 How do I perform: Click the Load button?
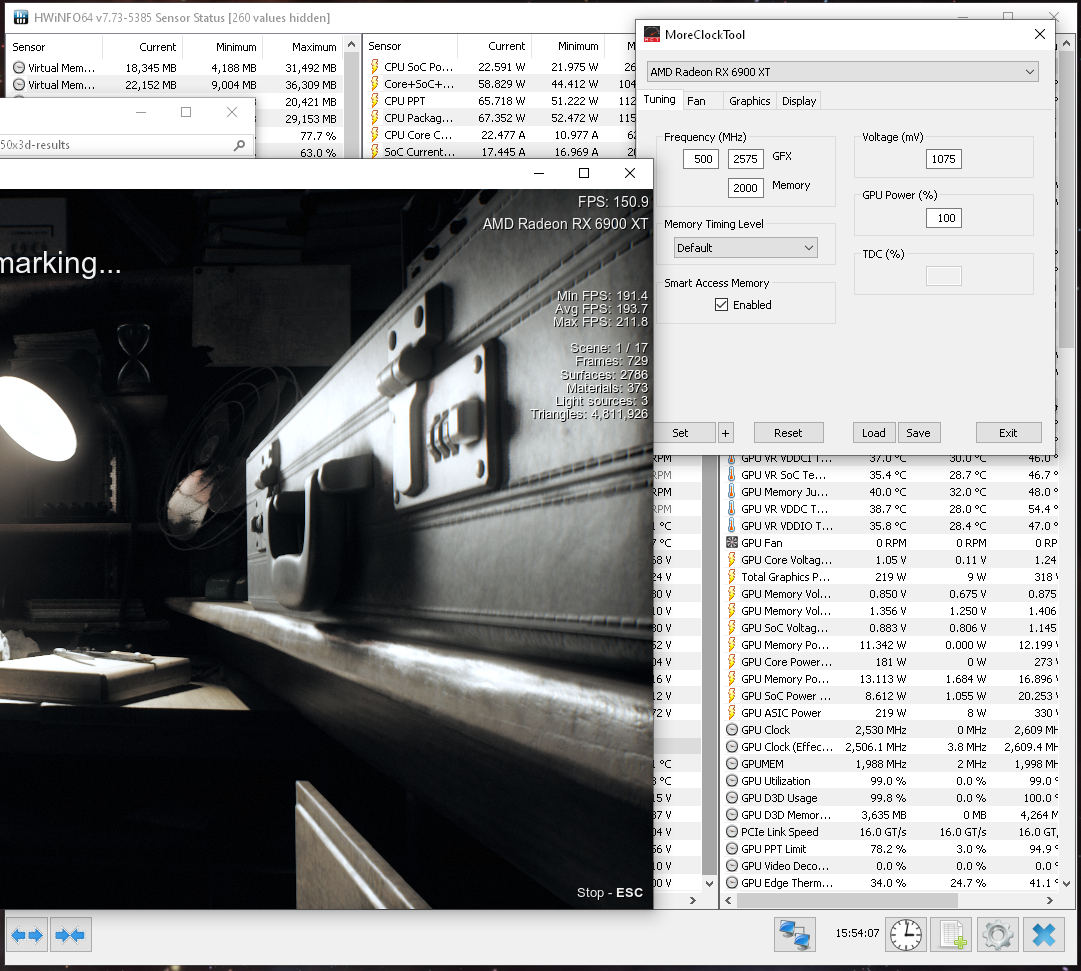point(873,433)
